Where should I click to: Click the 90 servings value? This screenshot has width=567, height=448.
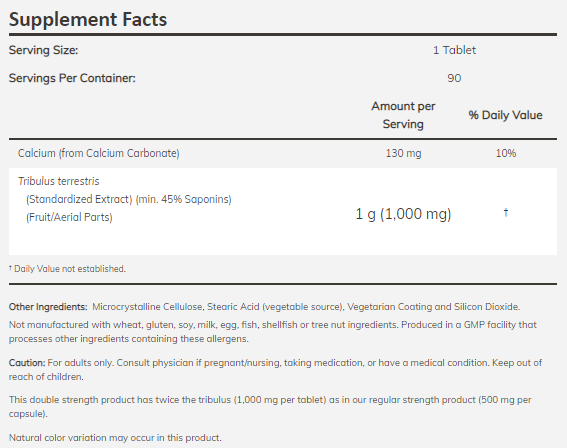pos(454,78)
